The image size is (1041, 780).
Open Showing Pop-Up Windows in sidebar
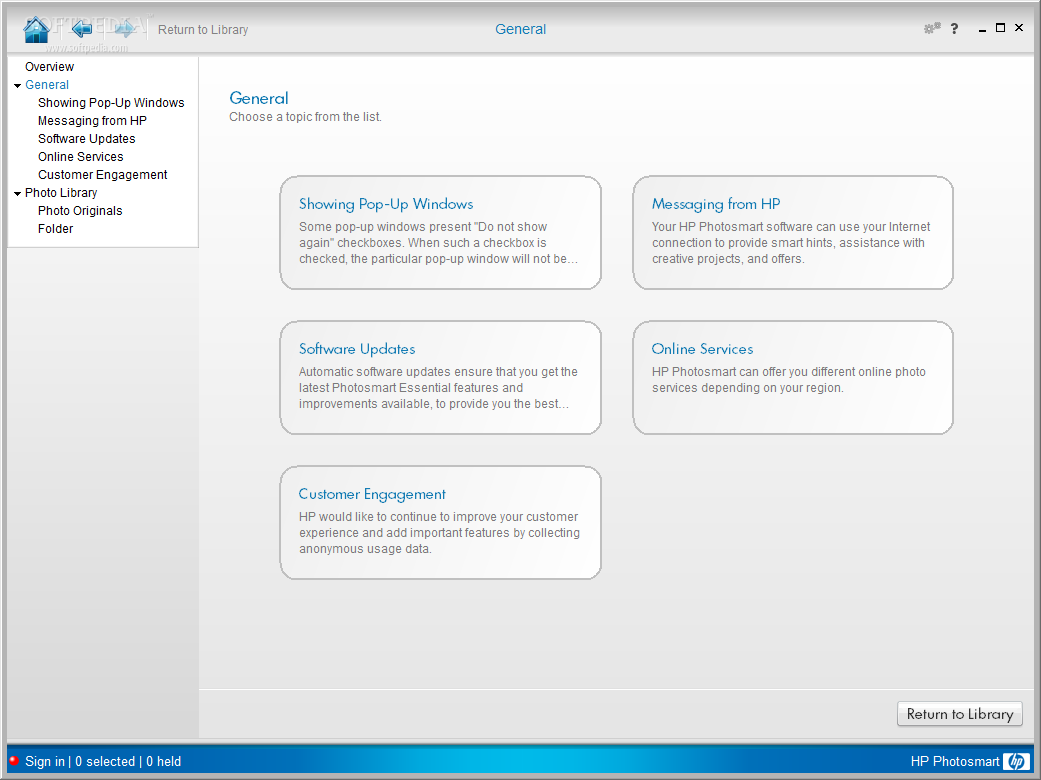[111, 103]
